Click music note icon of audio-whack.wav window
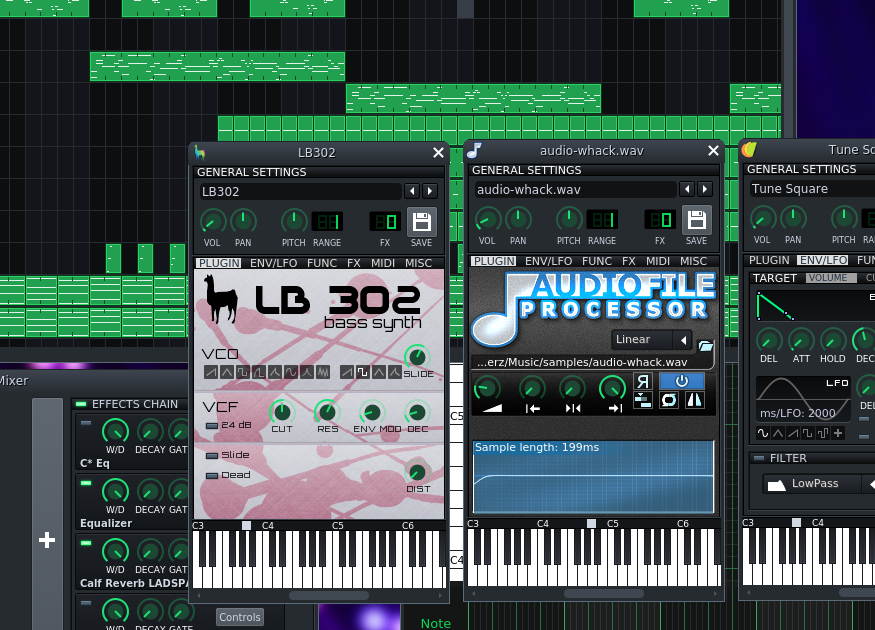The height and width of the screenshot is (630, 875). [x=474, y=150]
